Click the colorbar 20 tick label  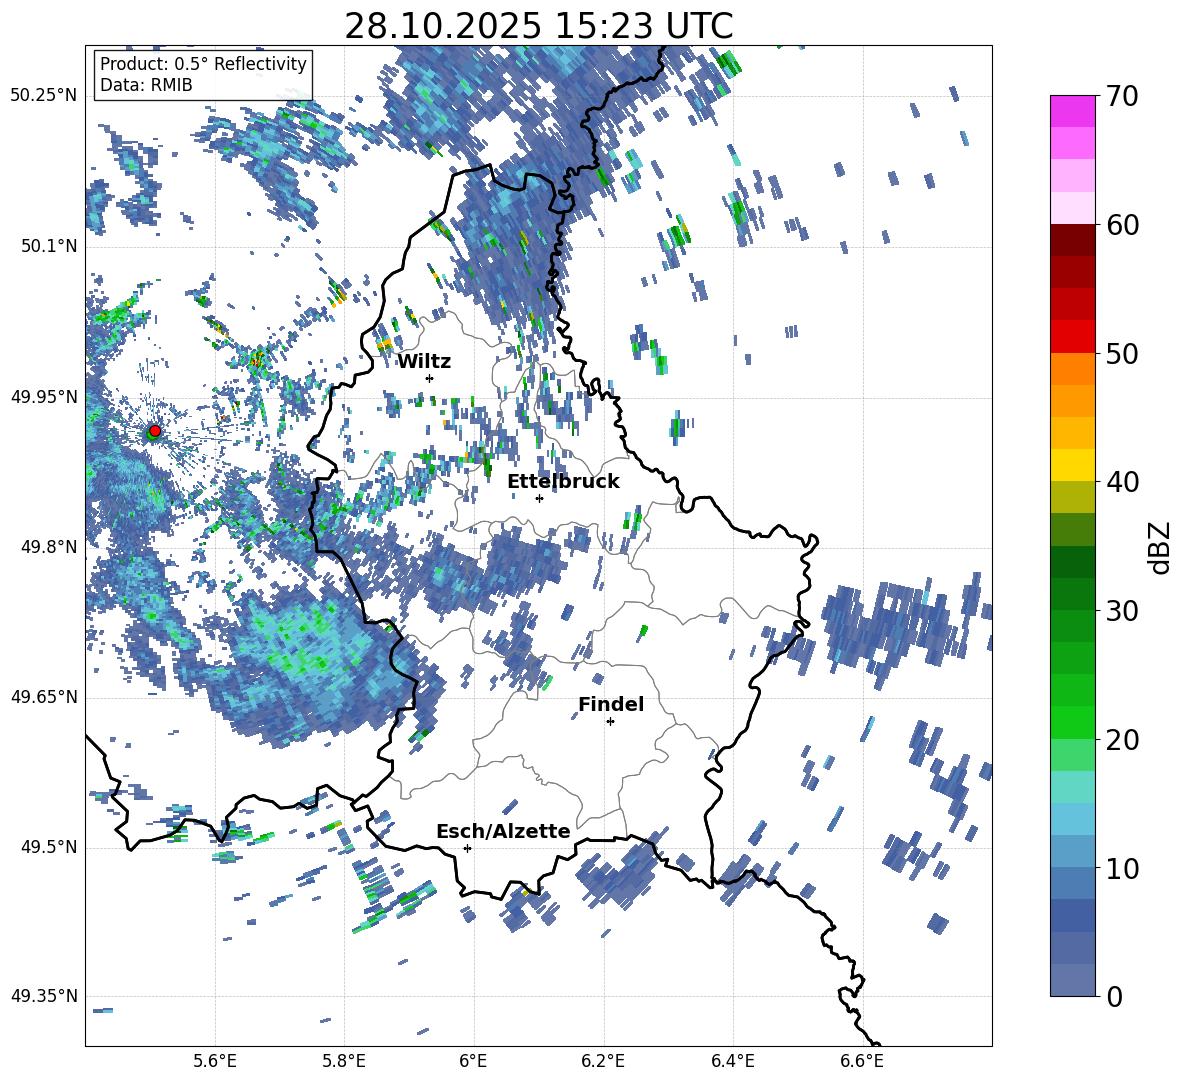(1122, 739)
